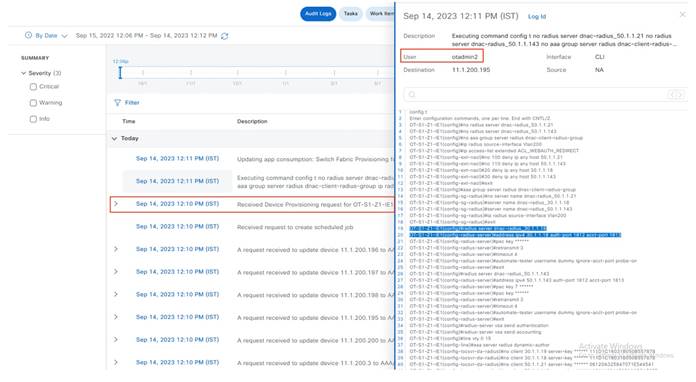Click the log search input field
Image resolution: width=696 pixels, height=382 pixels.
545,95
